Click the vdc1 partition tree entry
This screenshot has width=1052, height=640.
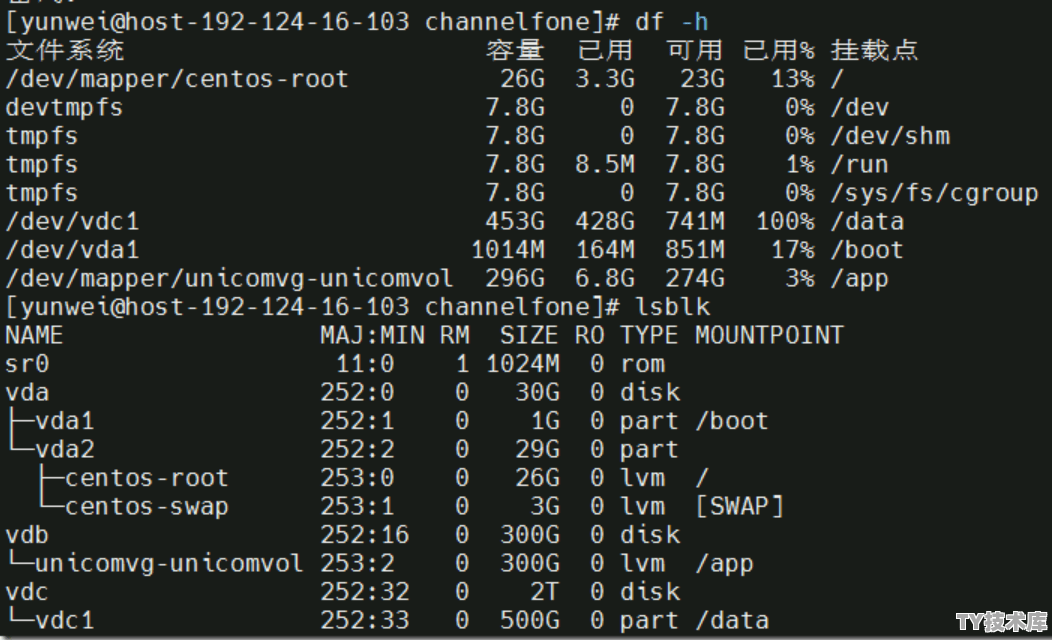64,620
